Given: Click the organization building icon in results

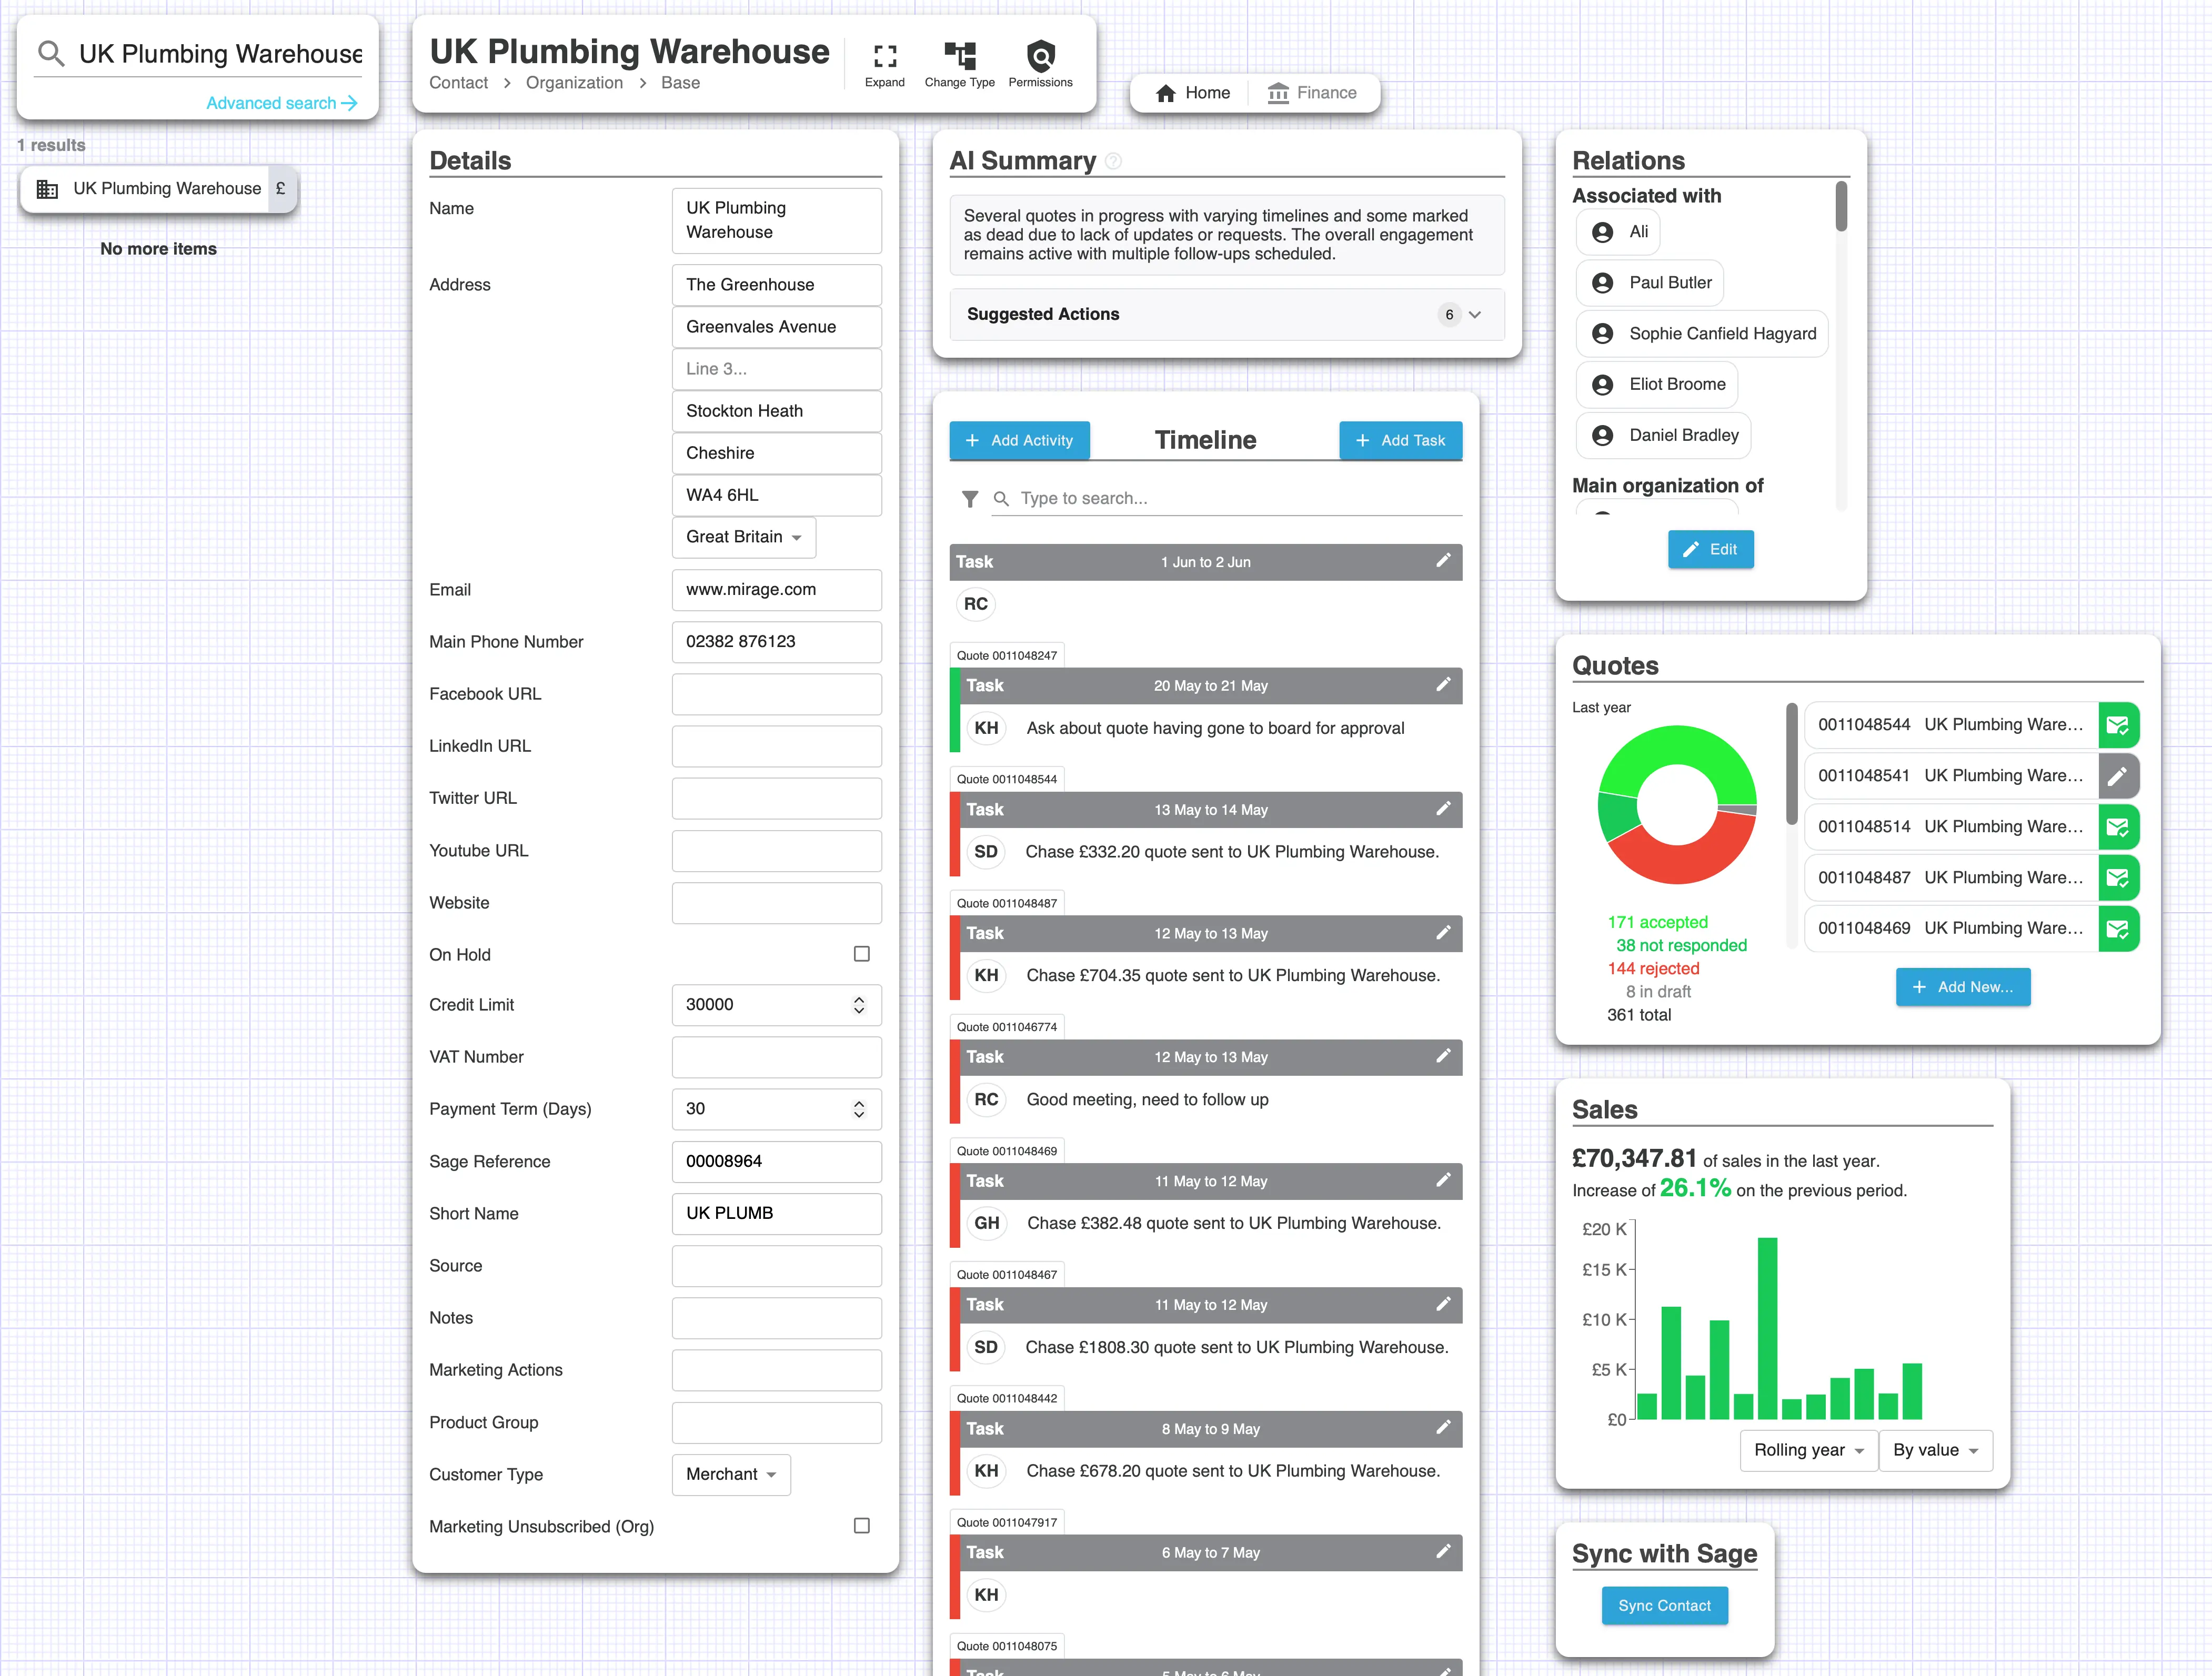Looking at the screenshot, I should pos(47,189).
